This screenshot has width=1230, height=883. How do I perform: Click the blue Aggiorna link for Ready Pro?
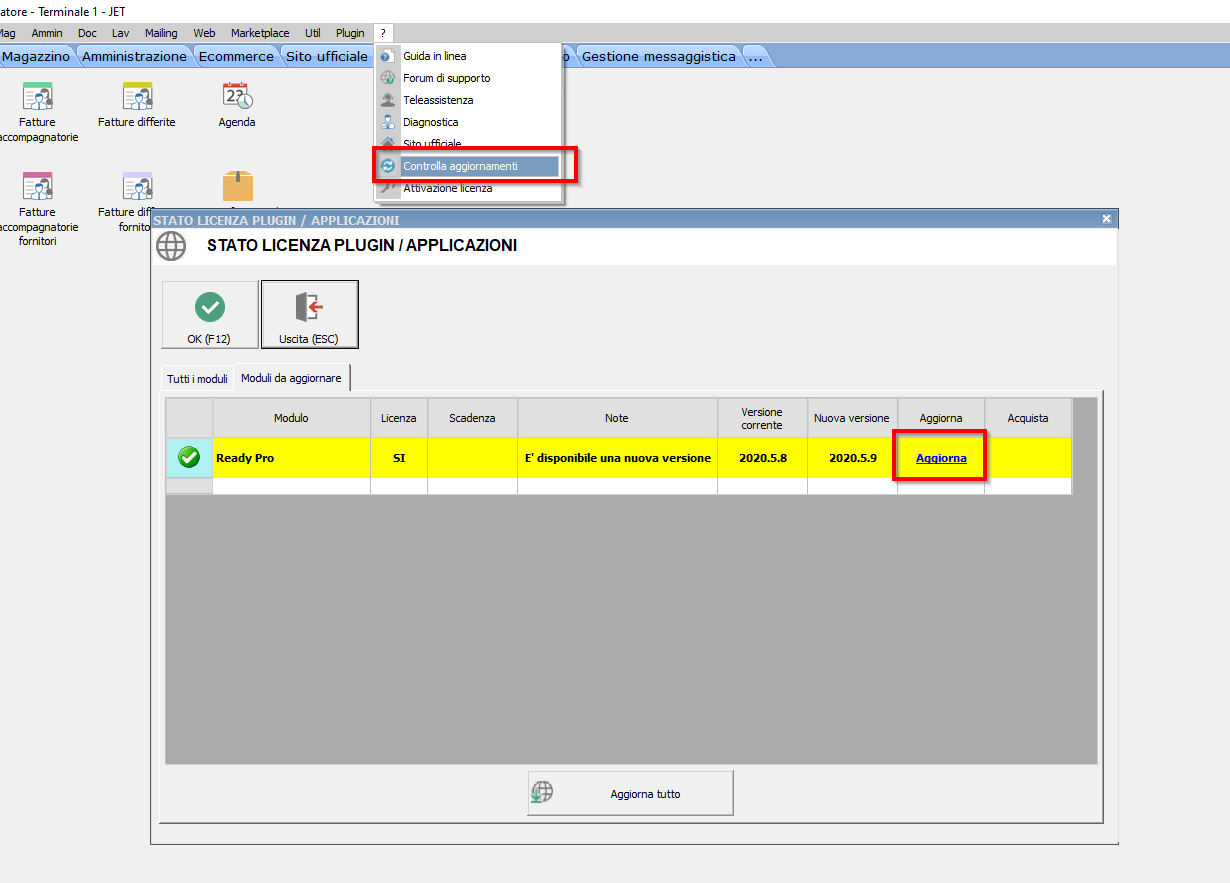click(x=941, y=458)
